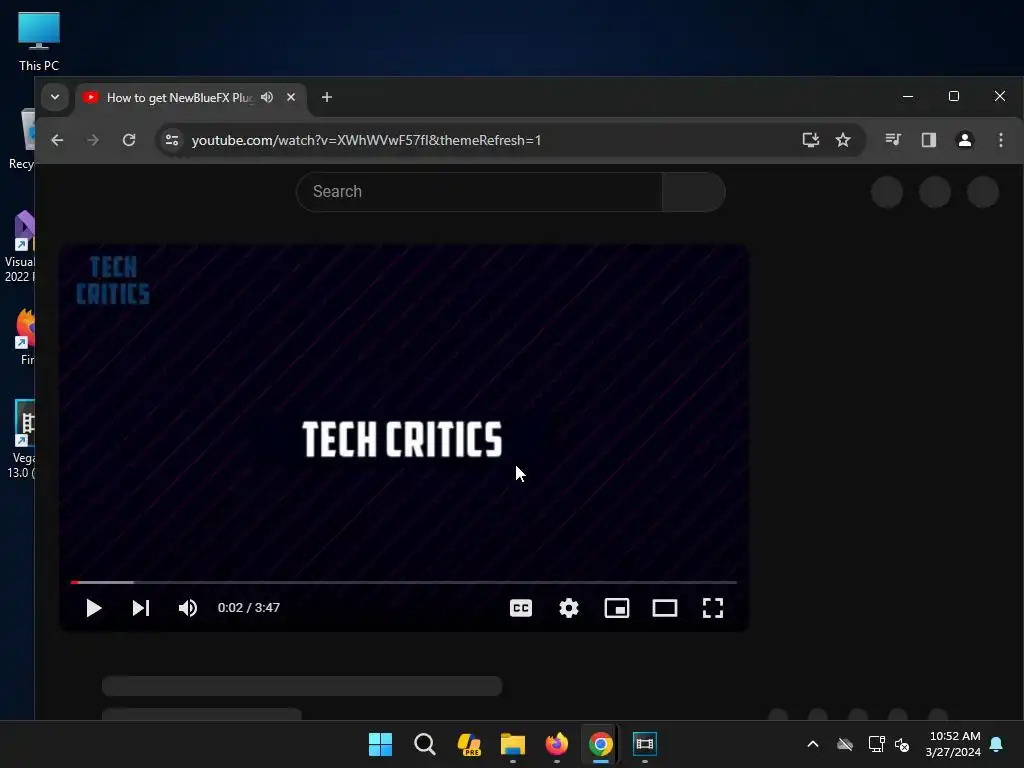Launch Firefox from taskbar
Viewport: 1024px width, 768px height.
point(556,744)
